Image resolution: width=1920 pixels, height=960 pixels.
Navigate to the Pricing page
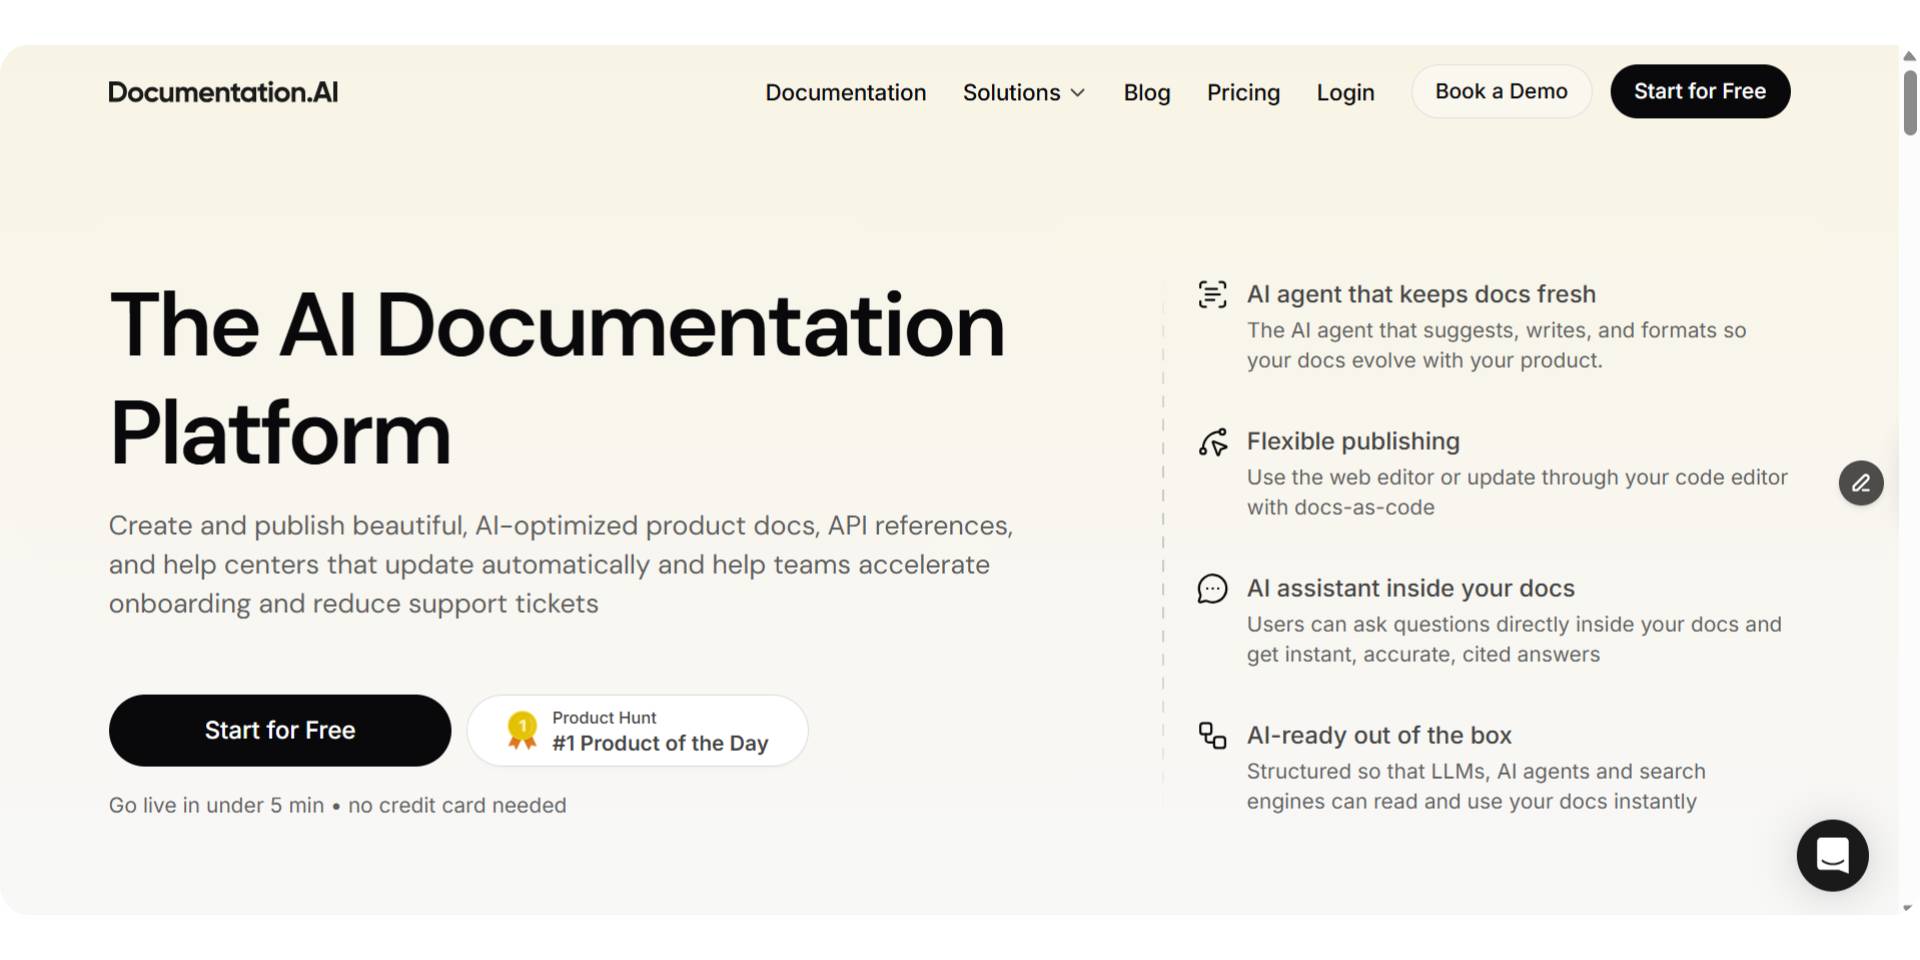click(x=1243, y=92)
